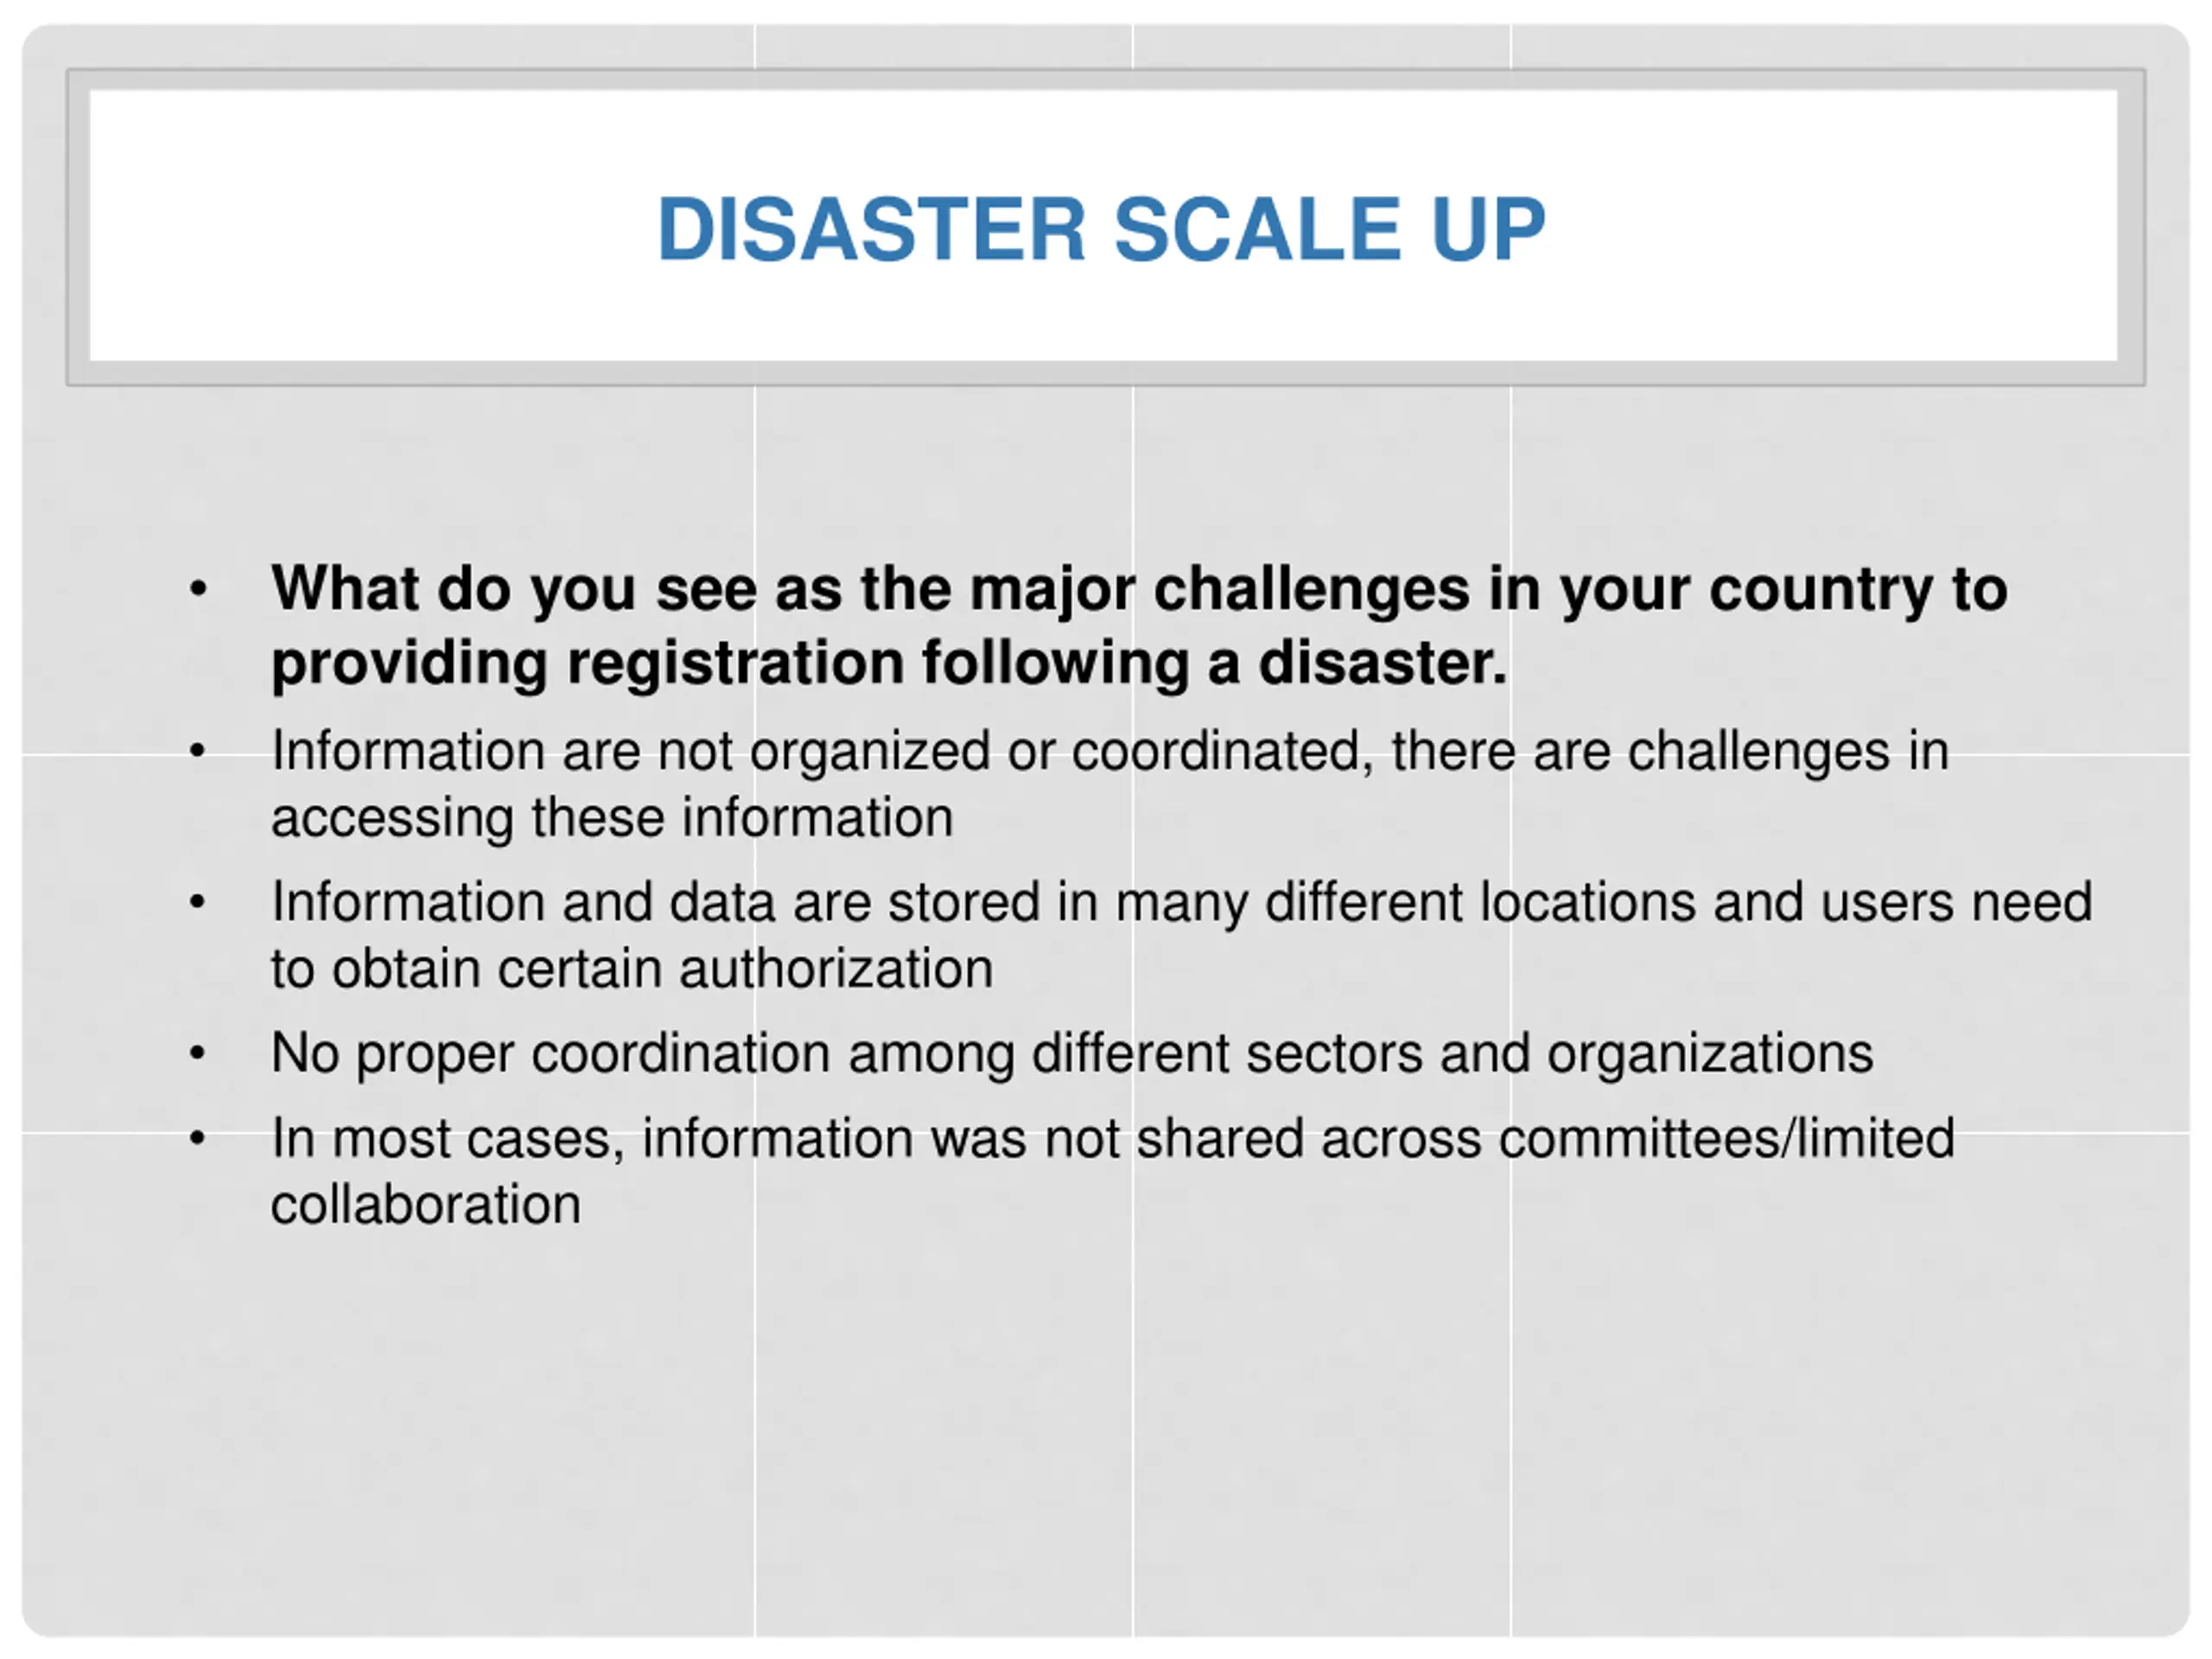
Task: Click the text 'to obtain certain authorization'
Action: pos(632,969)
